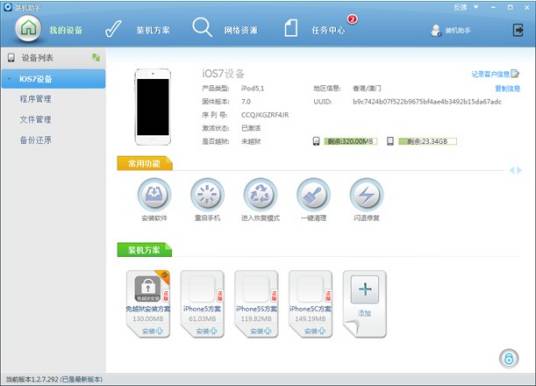Open 文件管理 in the sidebar
Viewport: 536px width, 386px height.
(x=36, y=119)
